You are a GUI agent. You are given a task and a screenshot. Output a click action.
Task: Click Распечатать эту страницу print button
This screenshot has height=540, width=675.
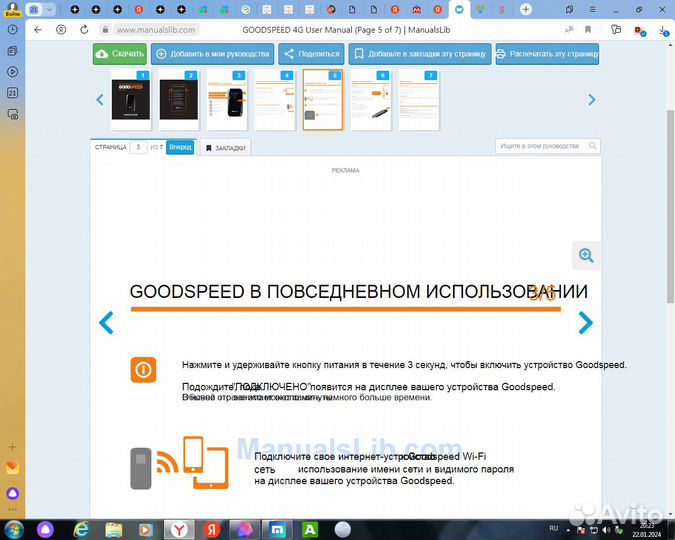tap(547, 54)
